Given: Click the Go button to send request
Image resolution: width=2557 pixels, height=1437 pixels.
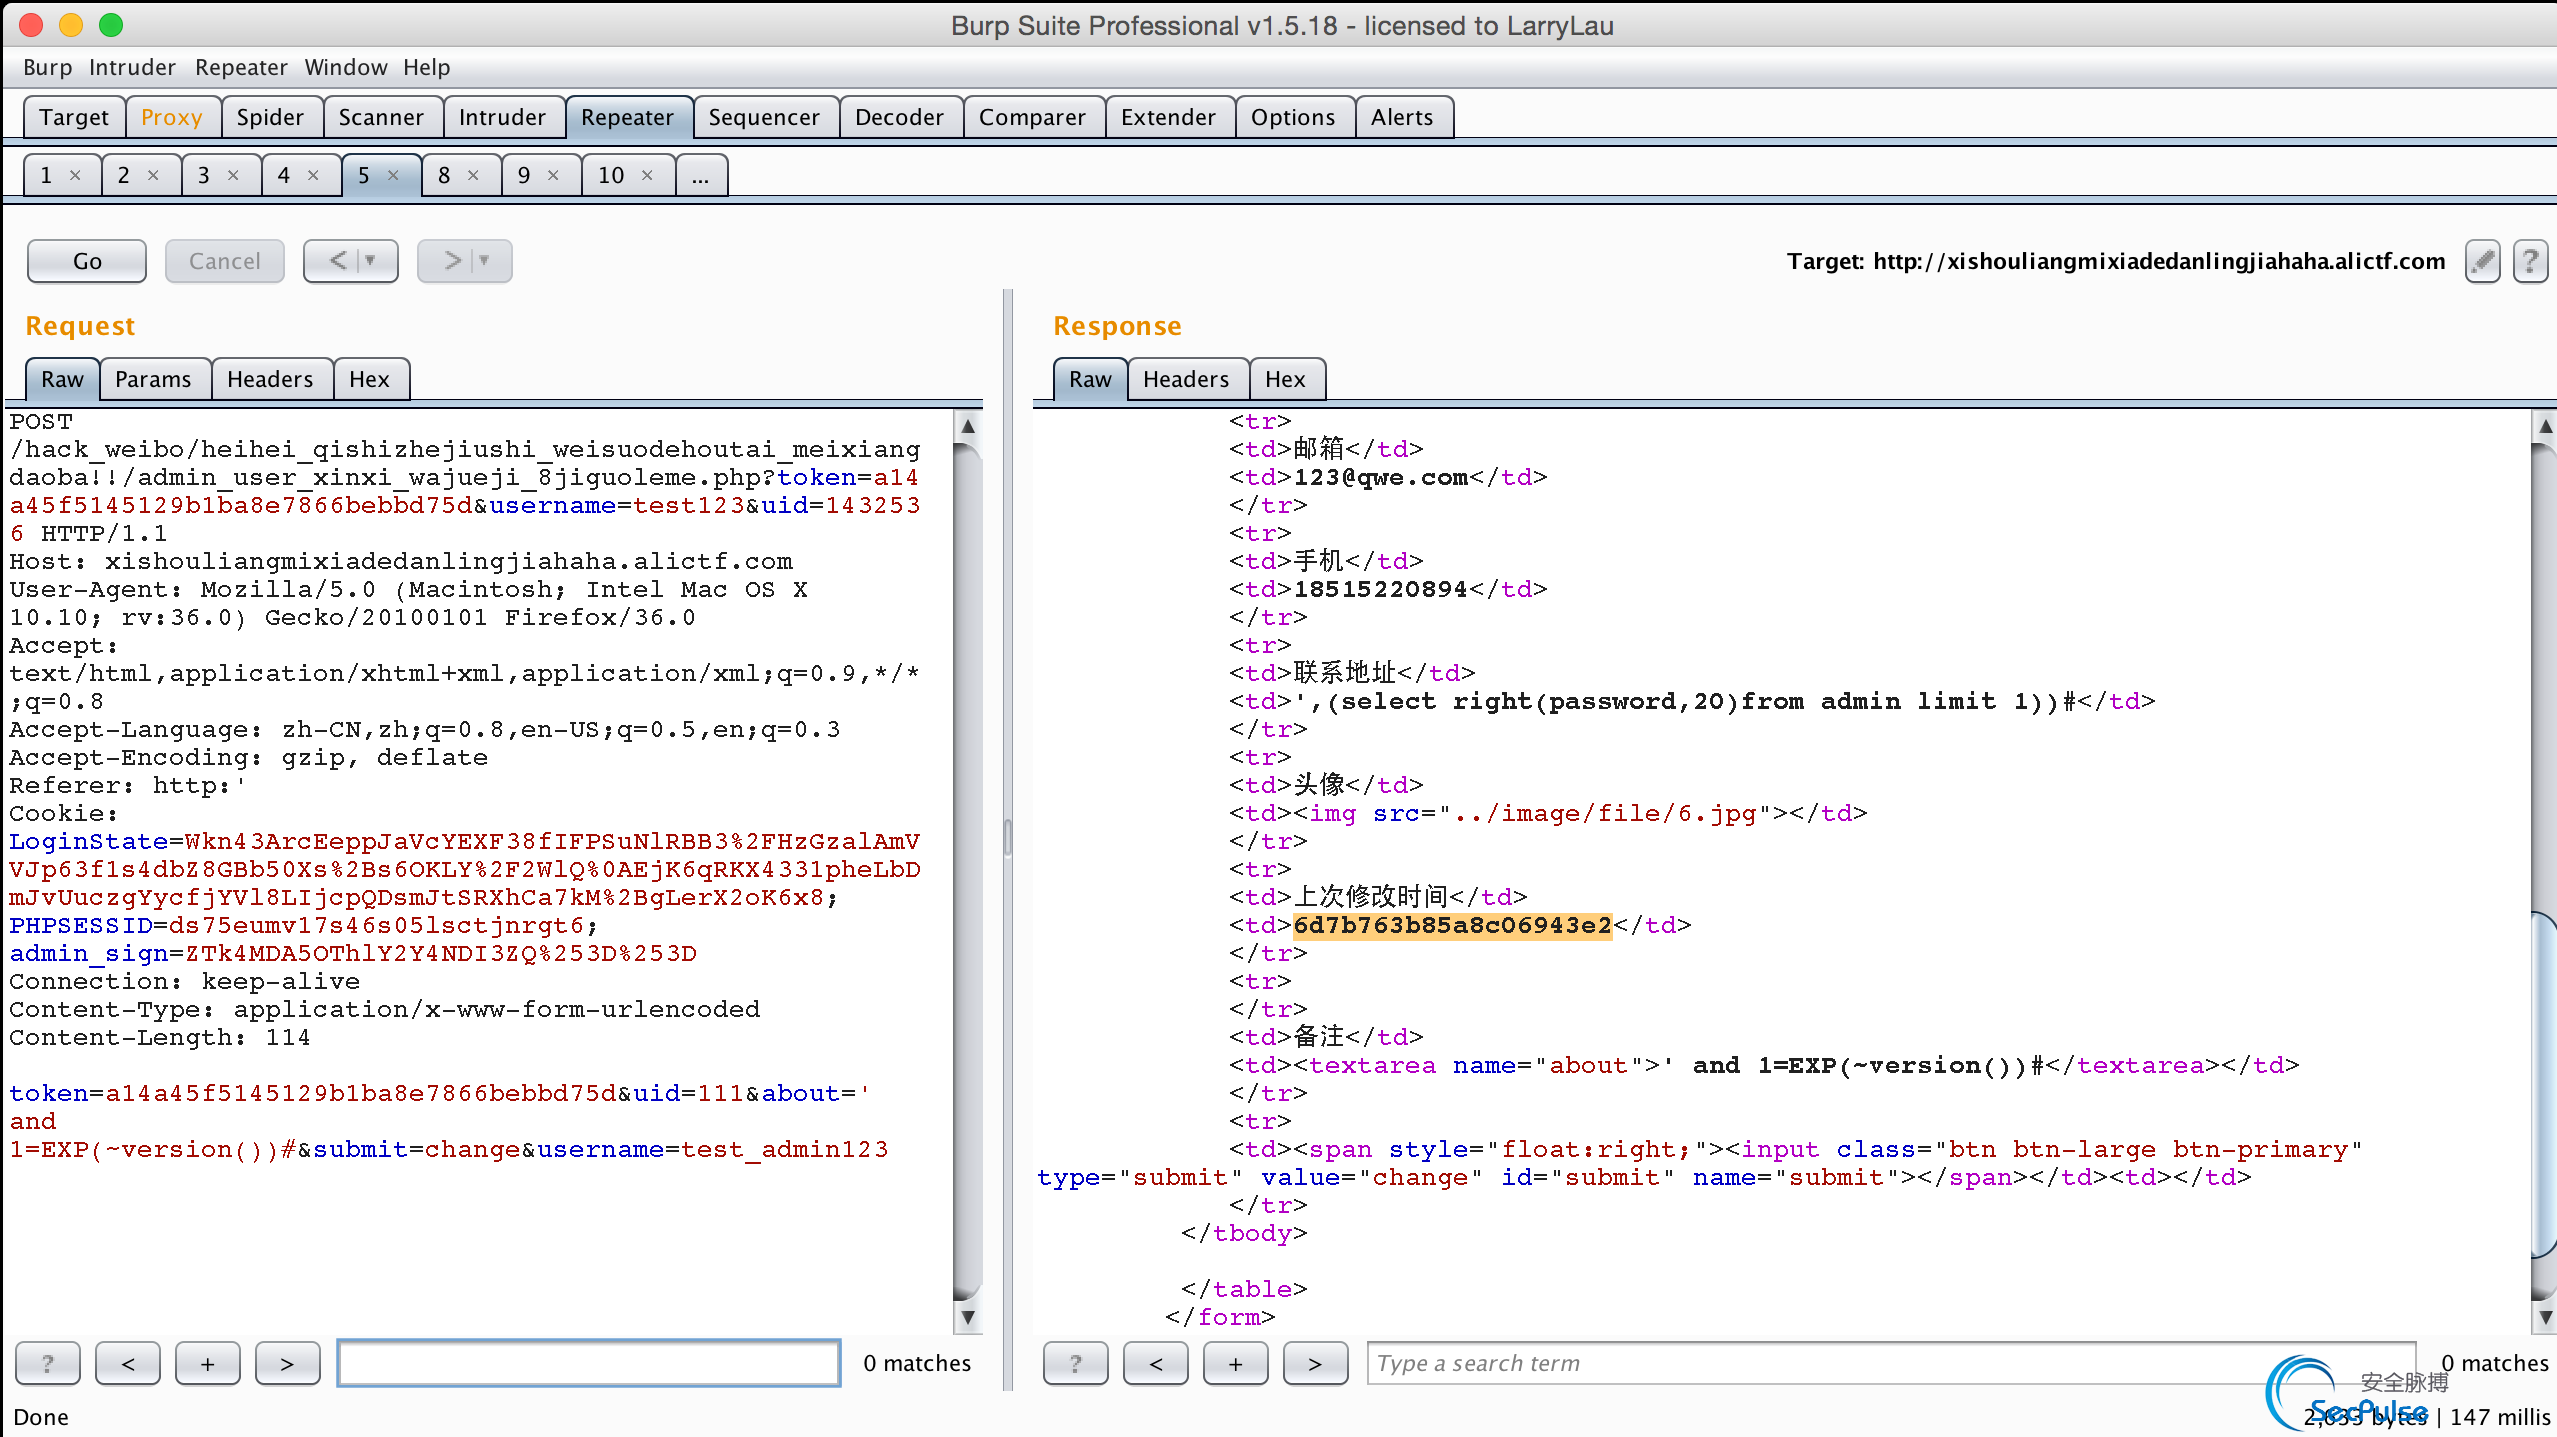Looking at the screenshot, I should click(x=87, y=261).
